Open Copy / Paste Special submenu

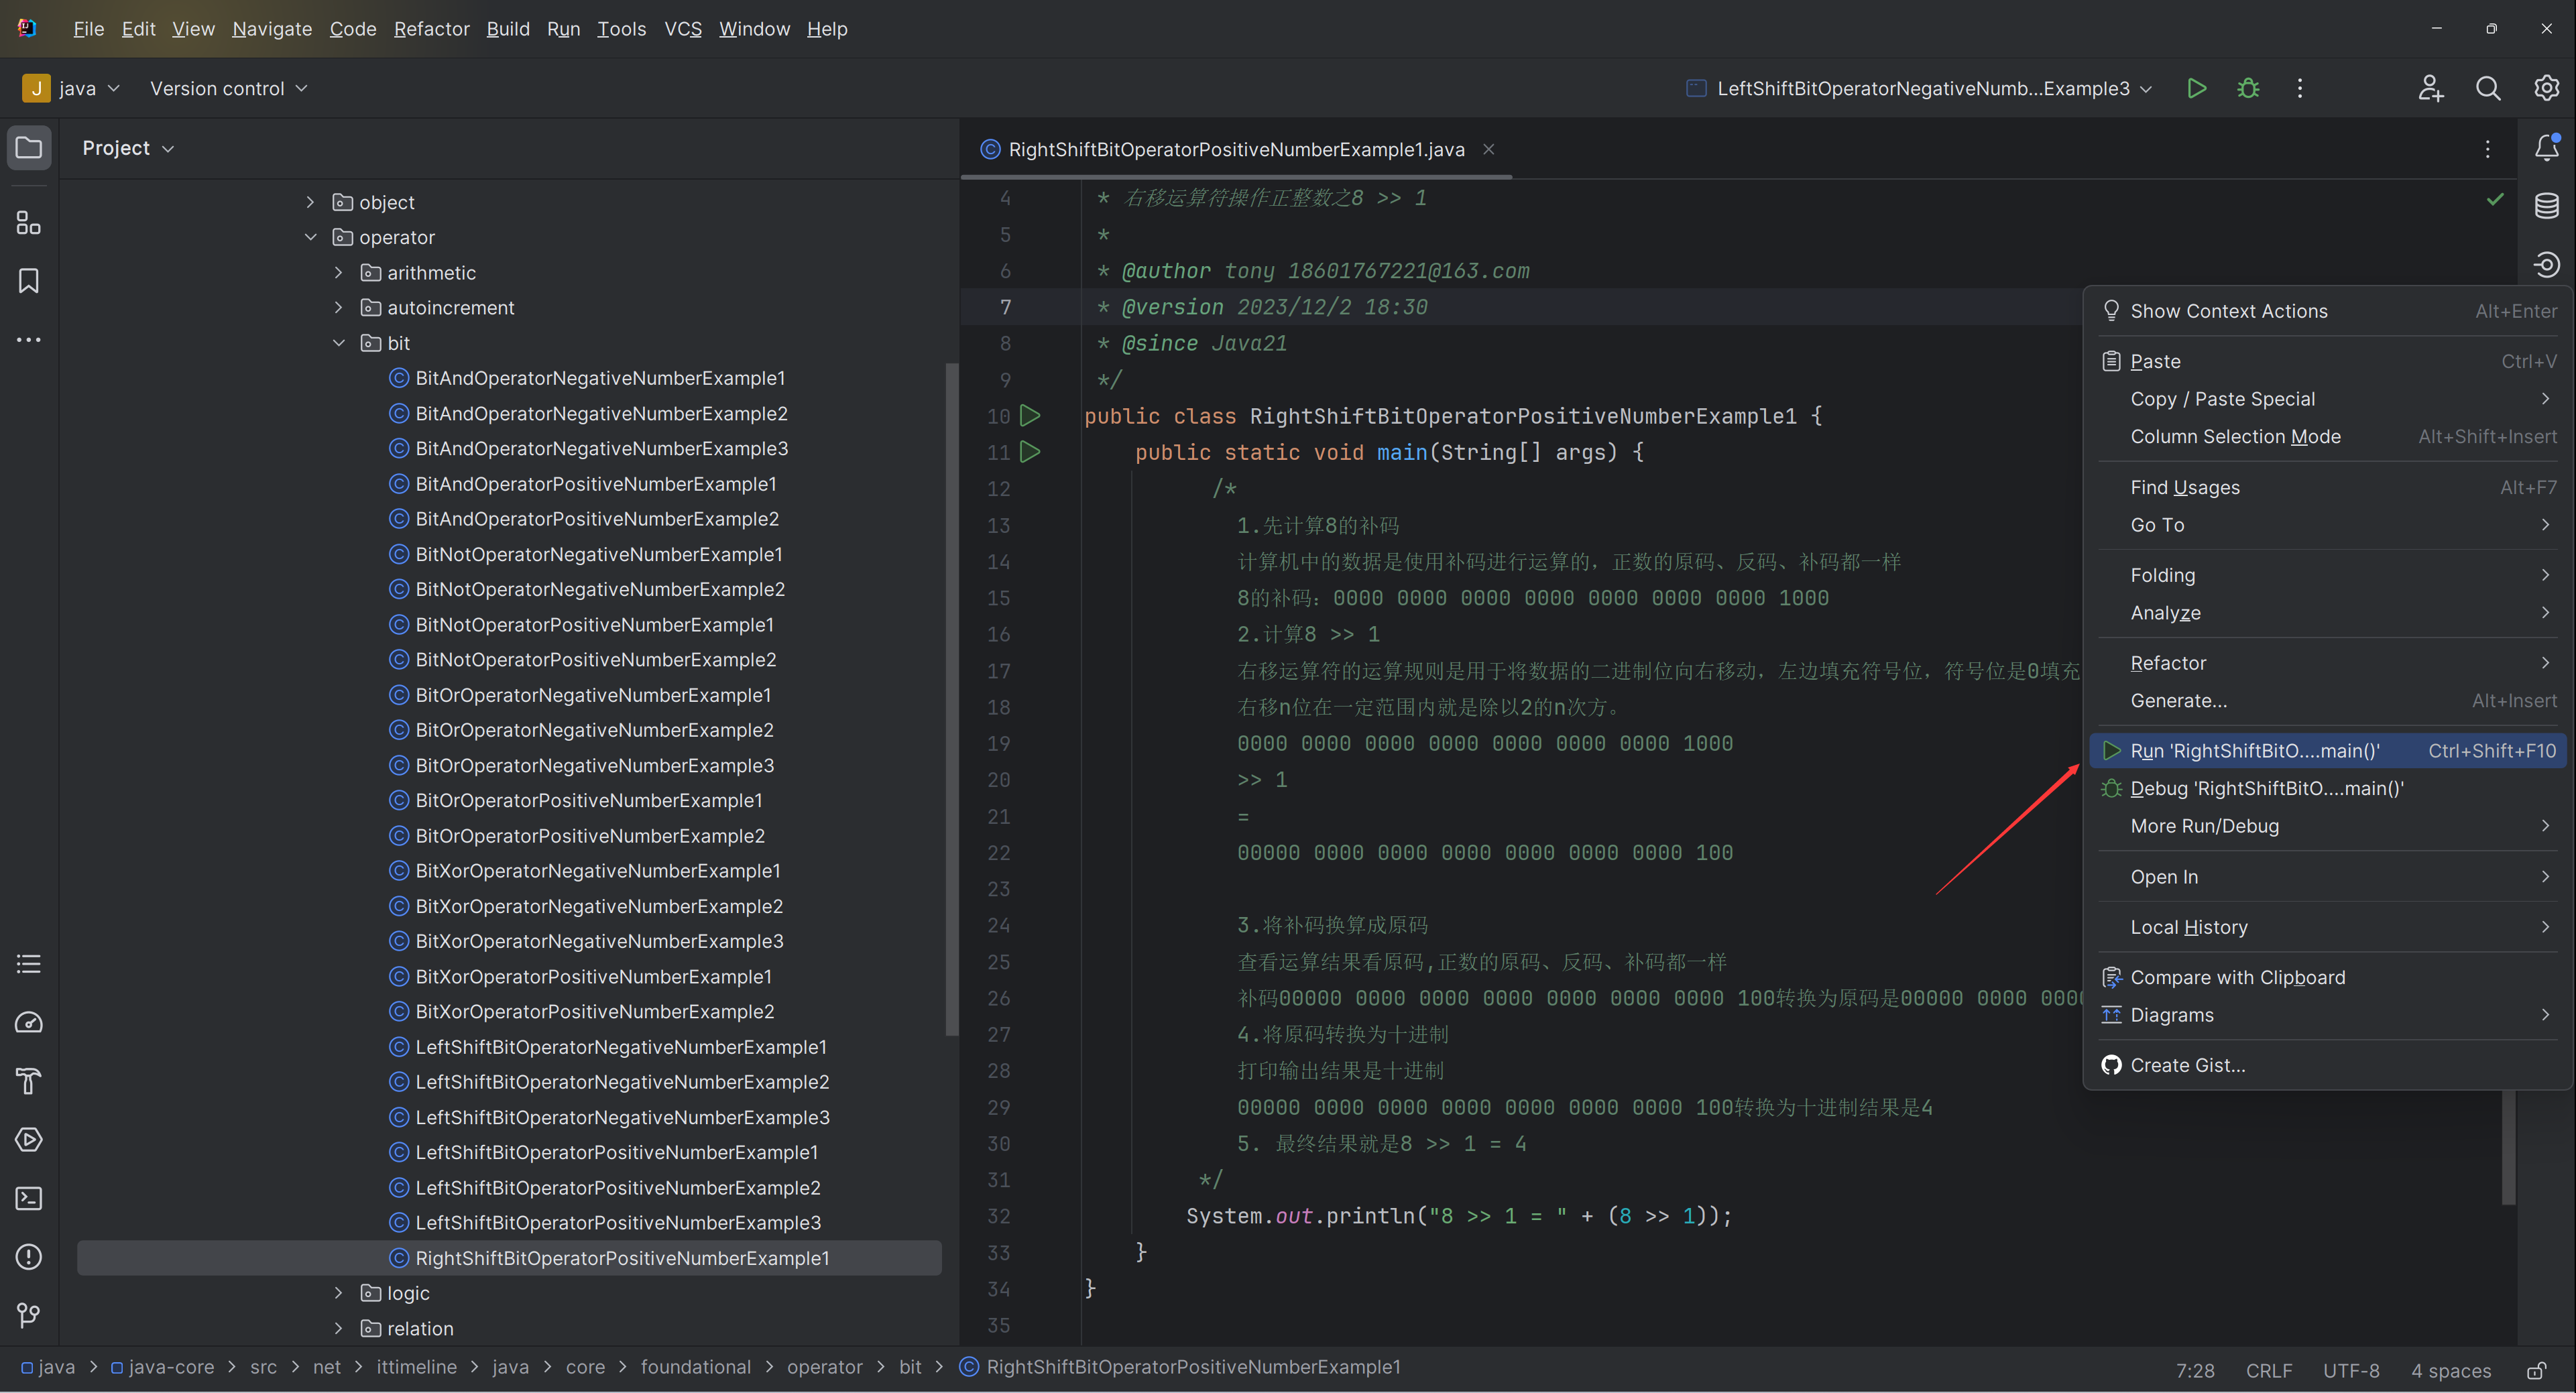click(x=2329, y=399)
